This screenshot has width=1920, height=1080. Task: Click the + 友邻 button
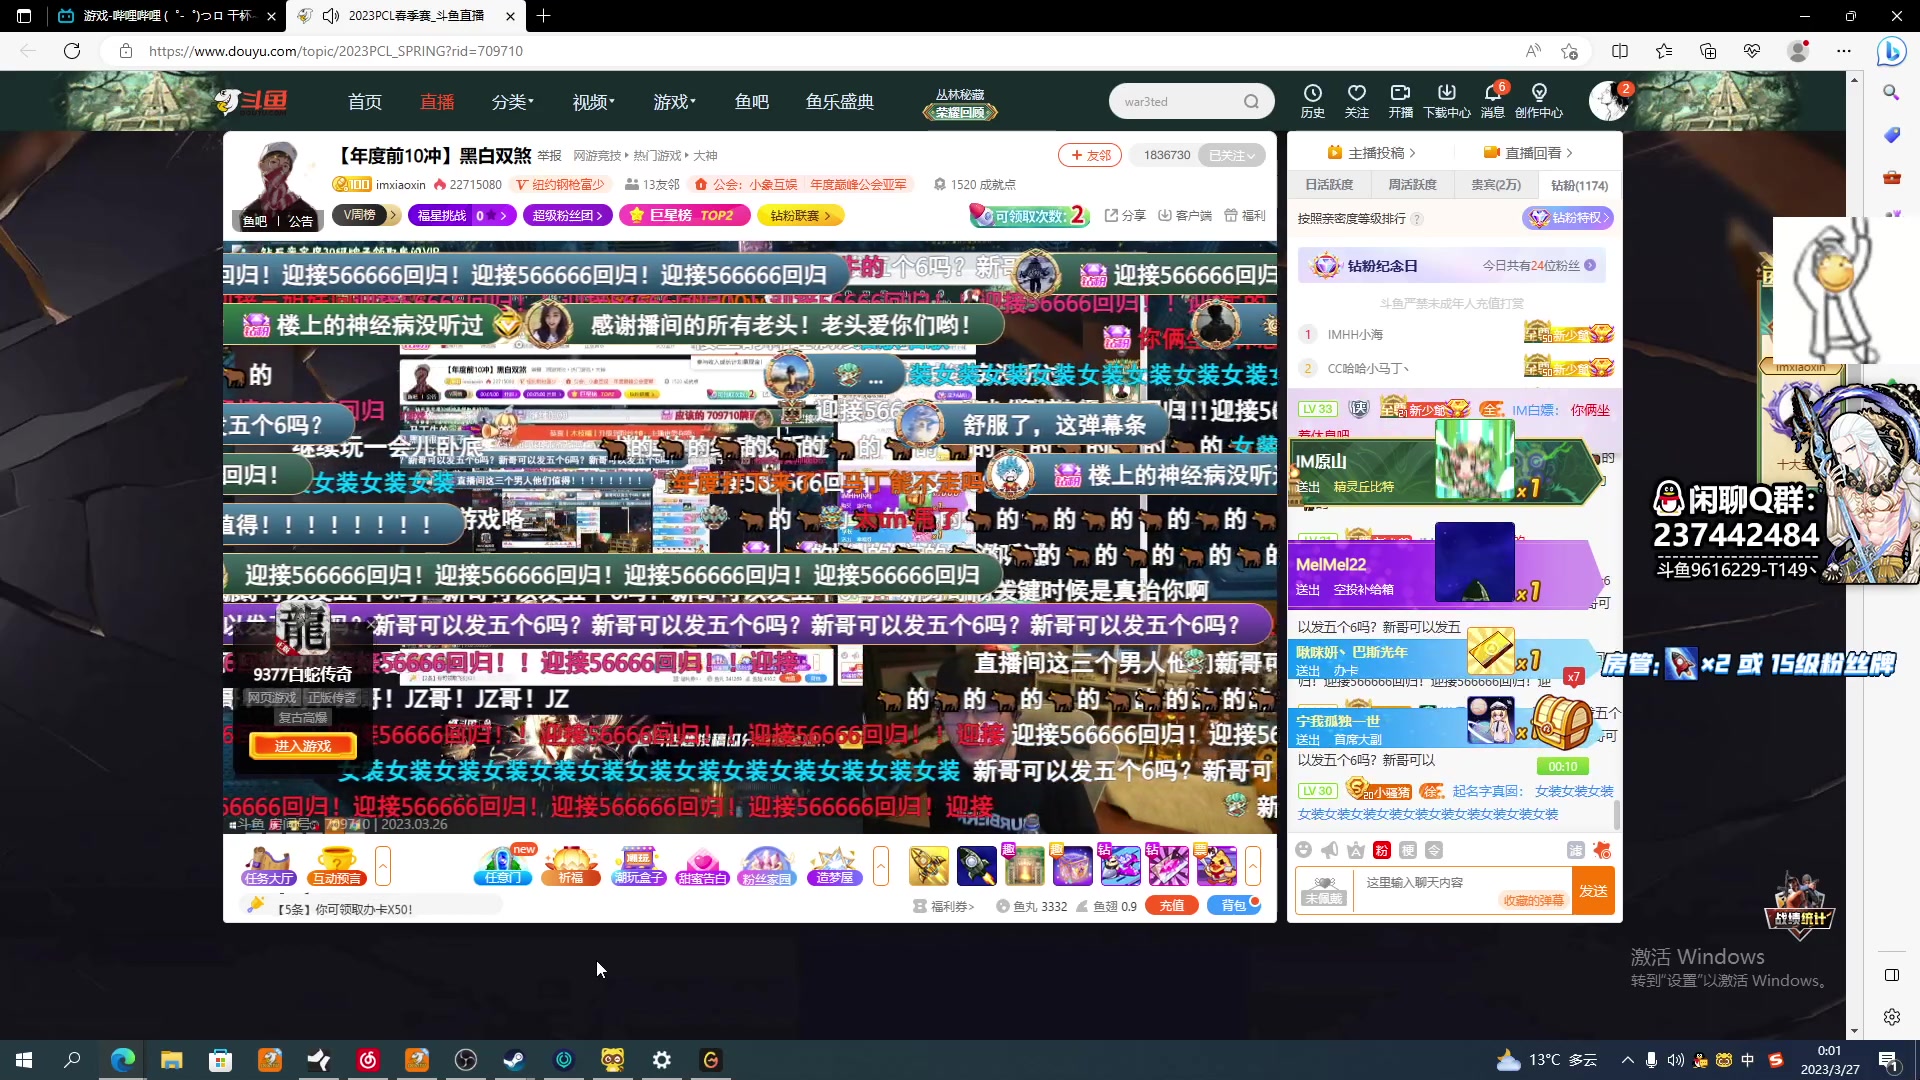coord(1090,155)
